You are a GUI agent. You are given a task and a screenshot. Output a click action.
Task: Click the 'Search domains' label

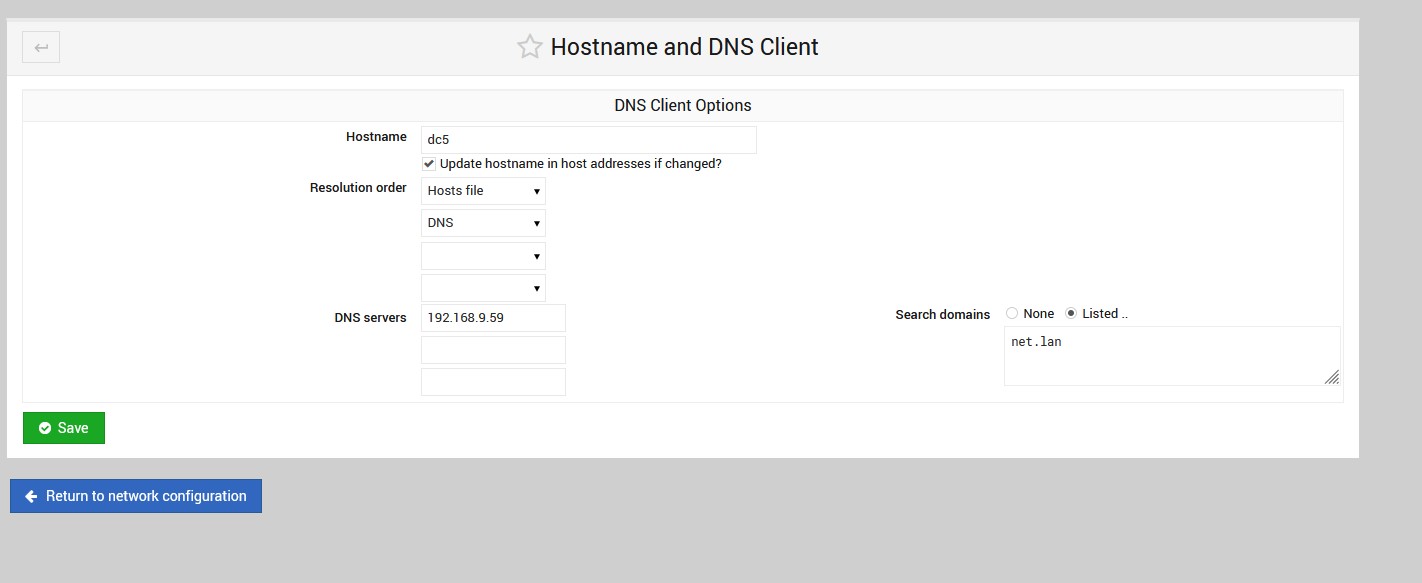click(942, 314)
